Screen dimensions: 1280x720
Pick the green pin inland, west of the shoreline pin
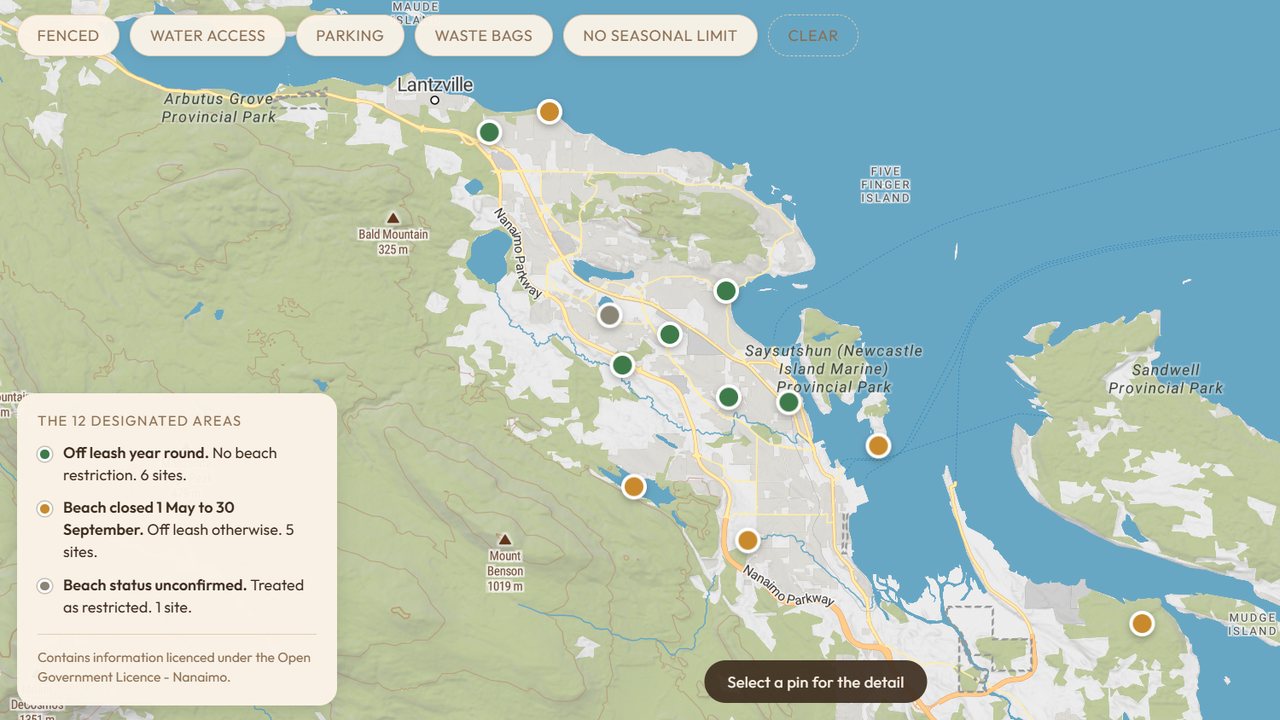tap(728, 397)
